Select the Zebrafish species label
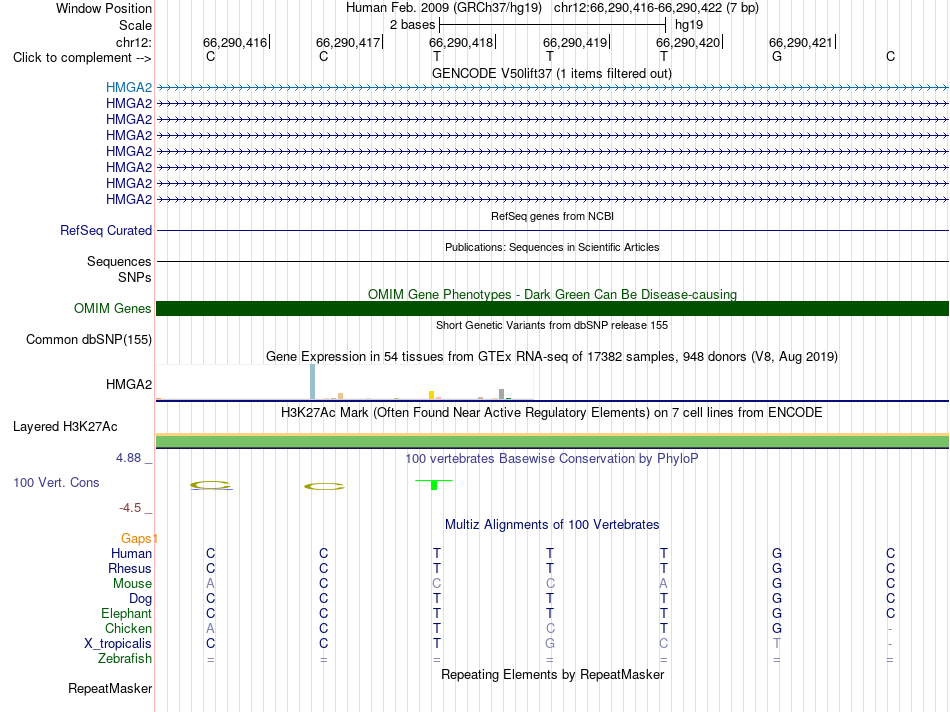Viewport: 950px width, 712px height. [x=125, y=659]
